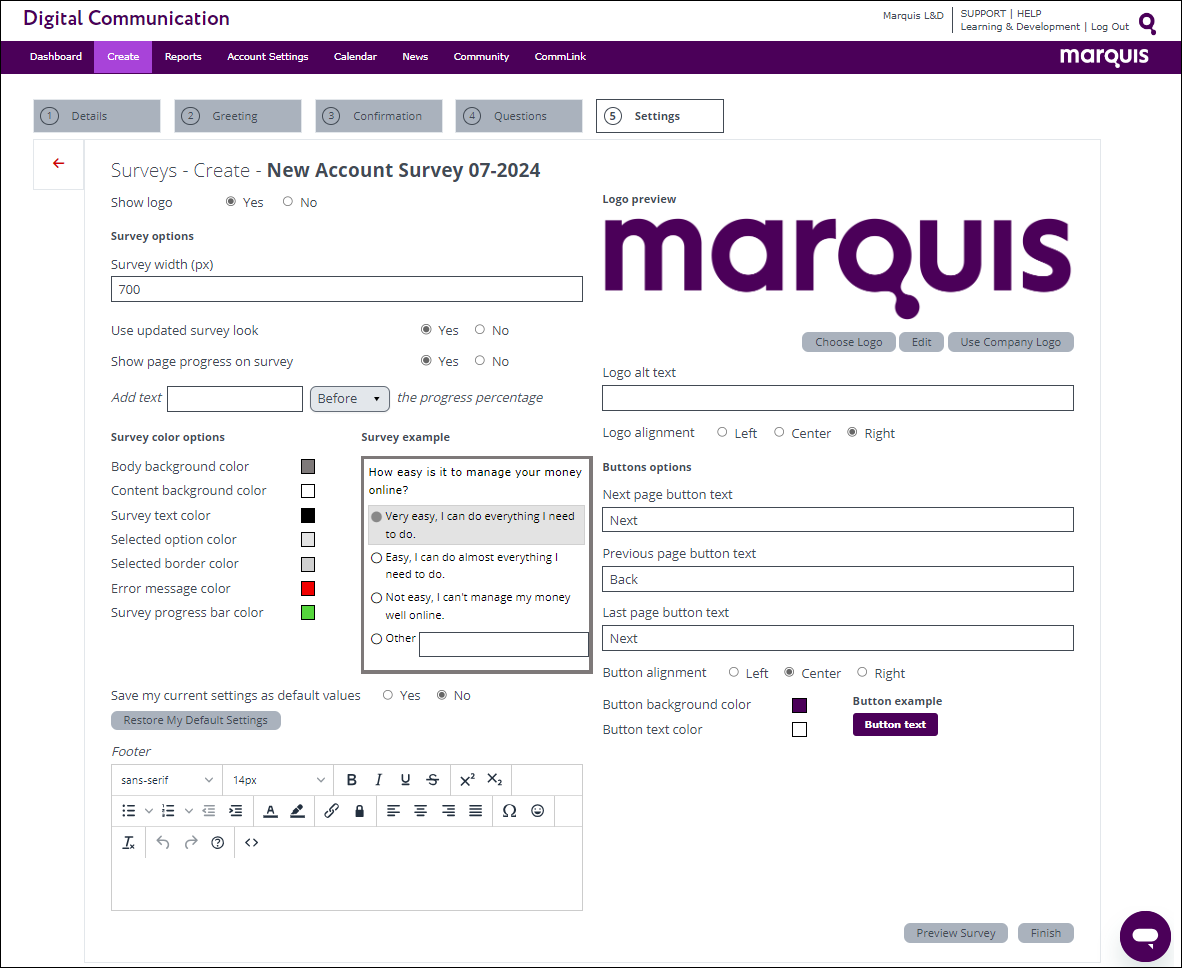The height and width of the screenshot is (968, 1182).
Task: Click Restore My Default Settings
Action: point(195,720)
